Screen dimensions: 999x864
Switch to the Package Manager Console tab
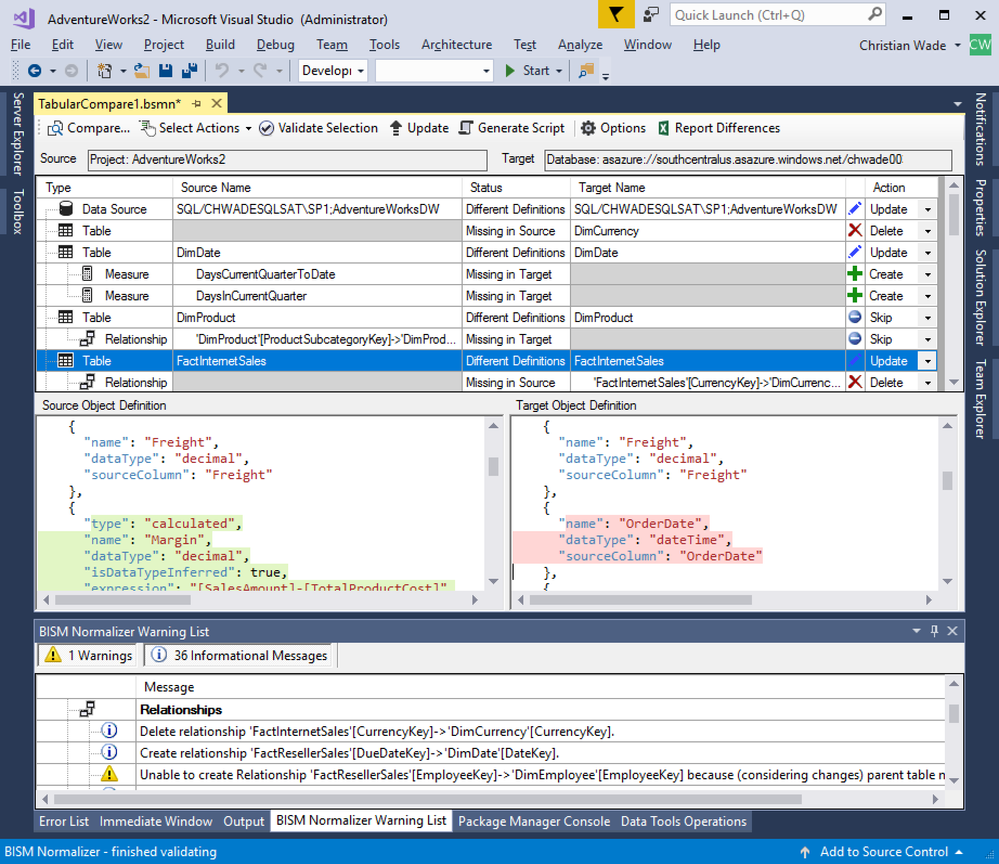533,821
